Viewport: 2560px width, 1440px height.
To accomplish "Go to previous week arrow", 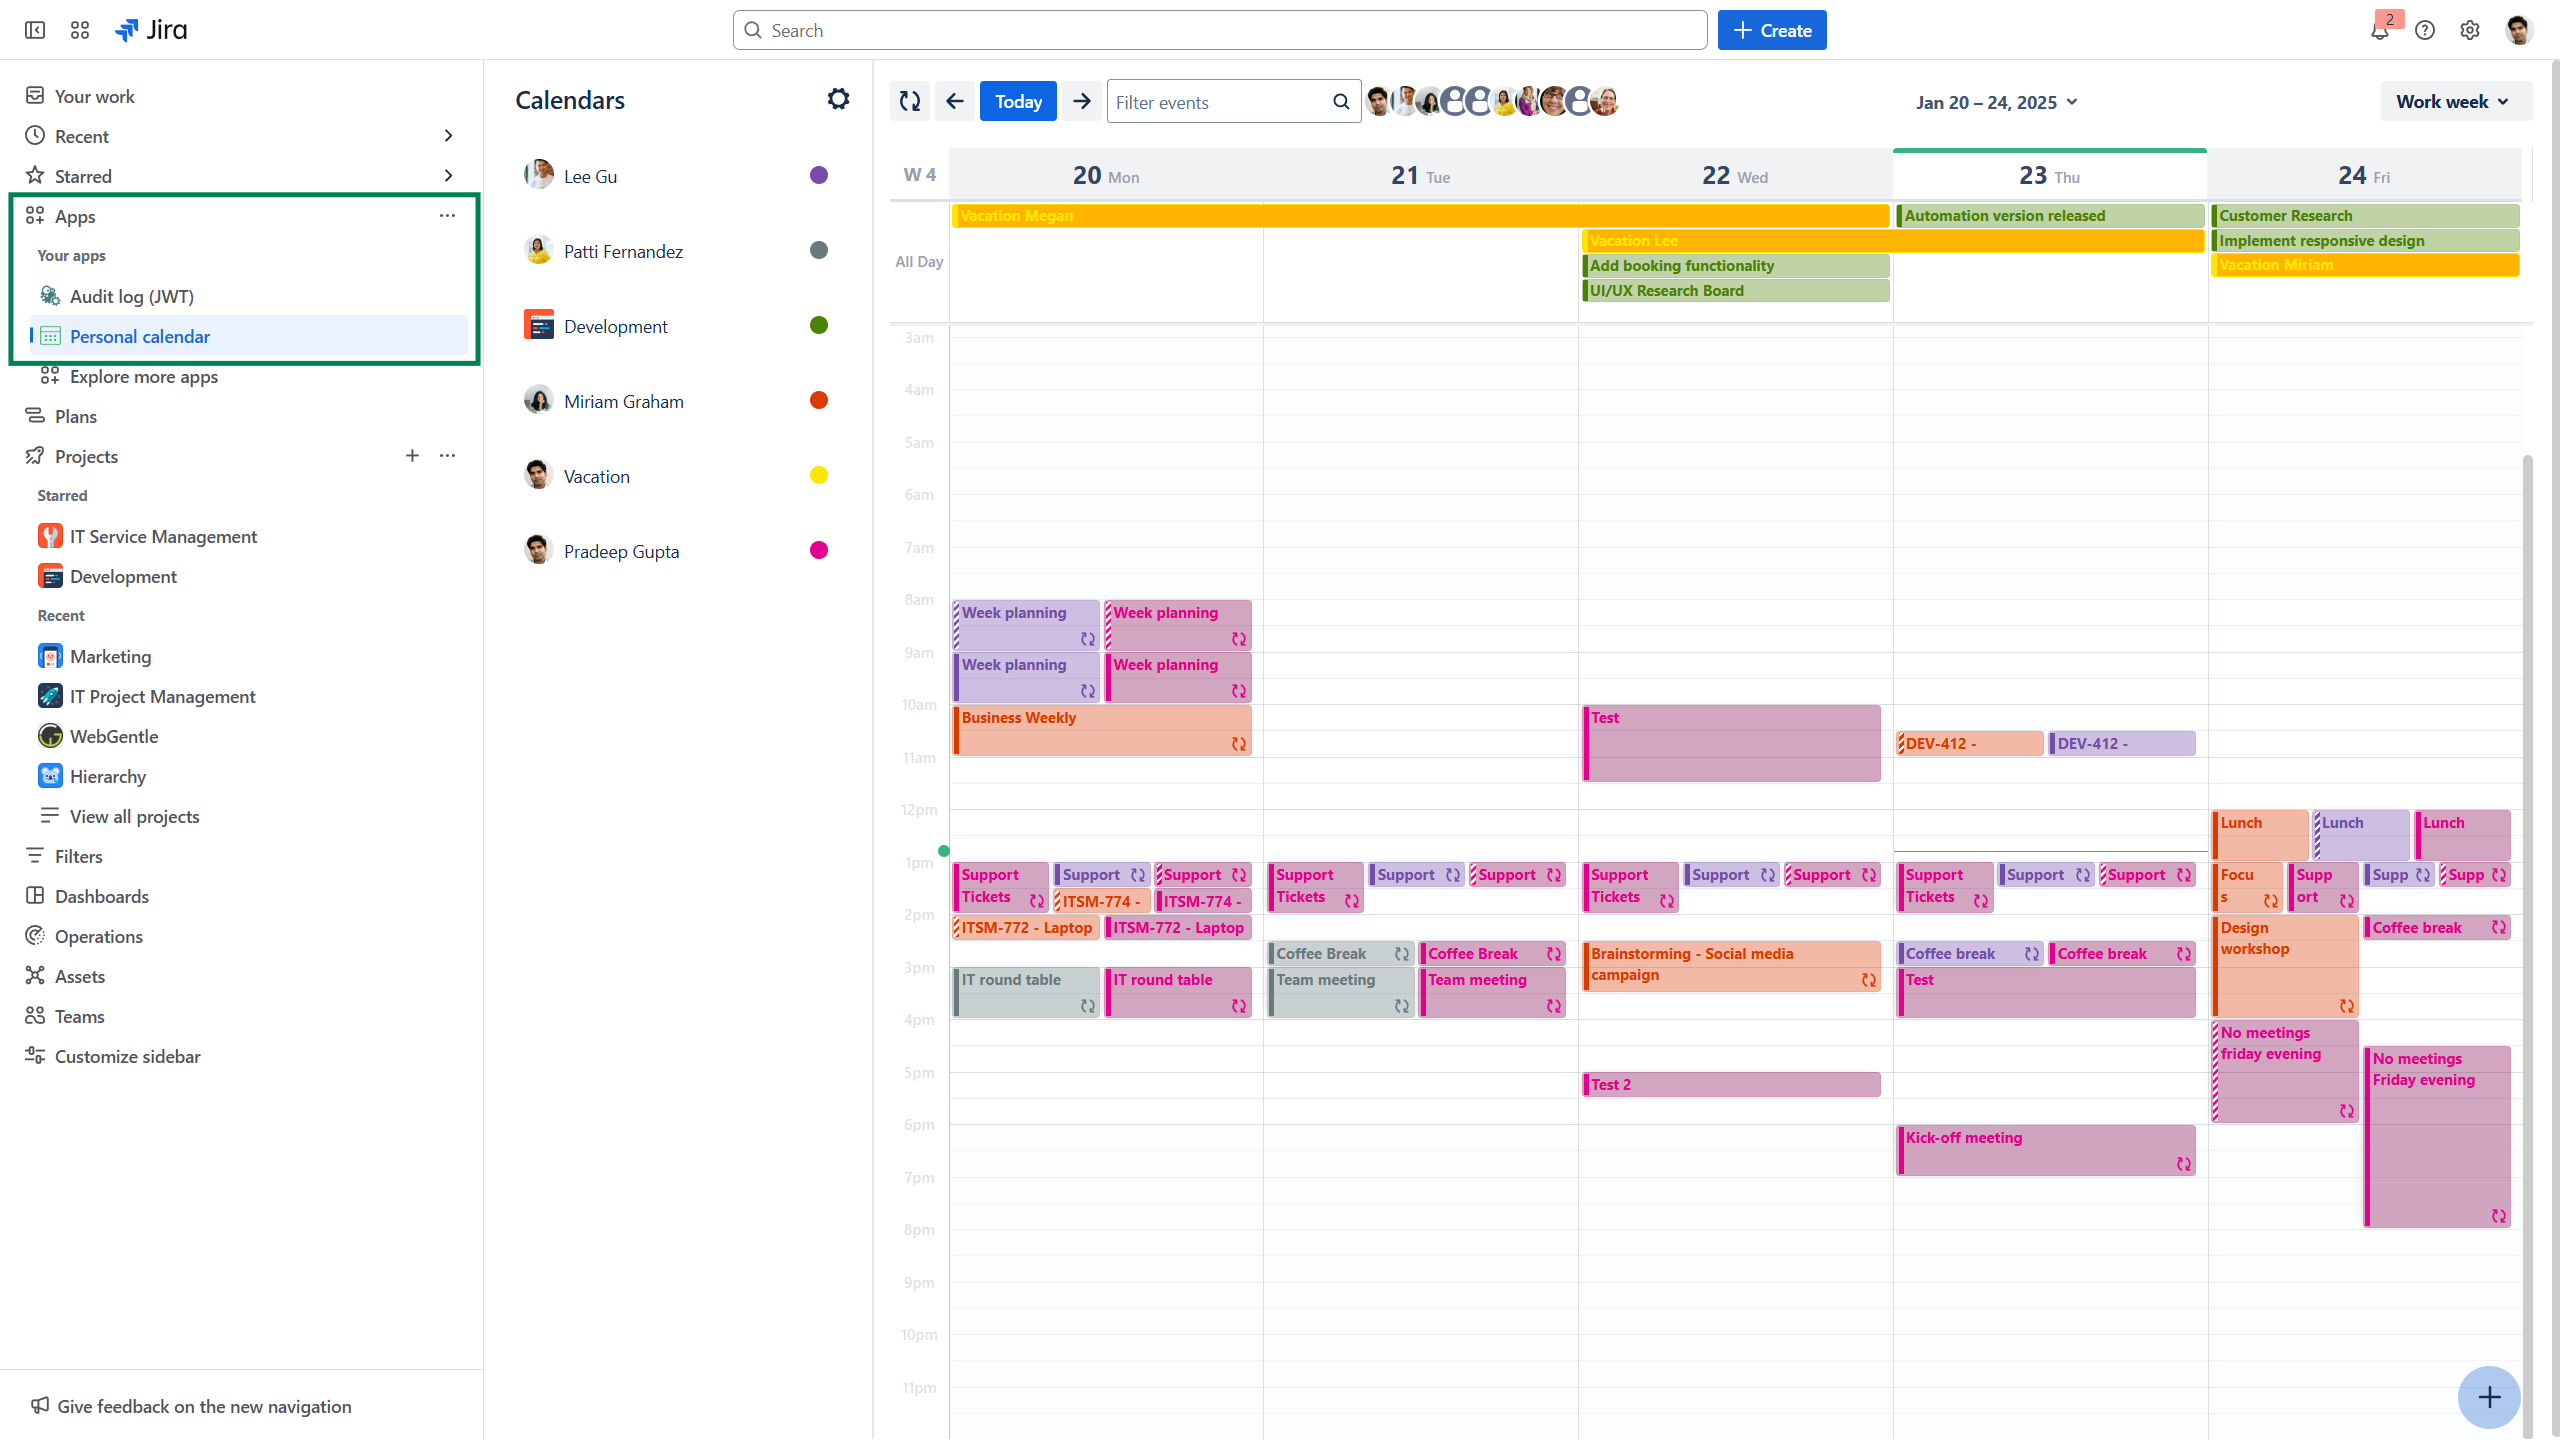I will click(x=955, y=101).
